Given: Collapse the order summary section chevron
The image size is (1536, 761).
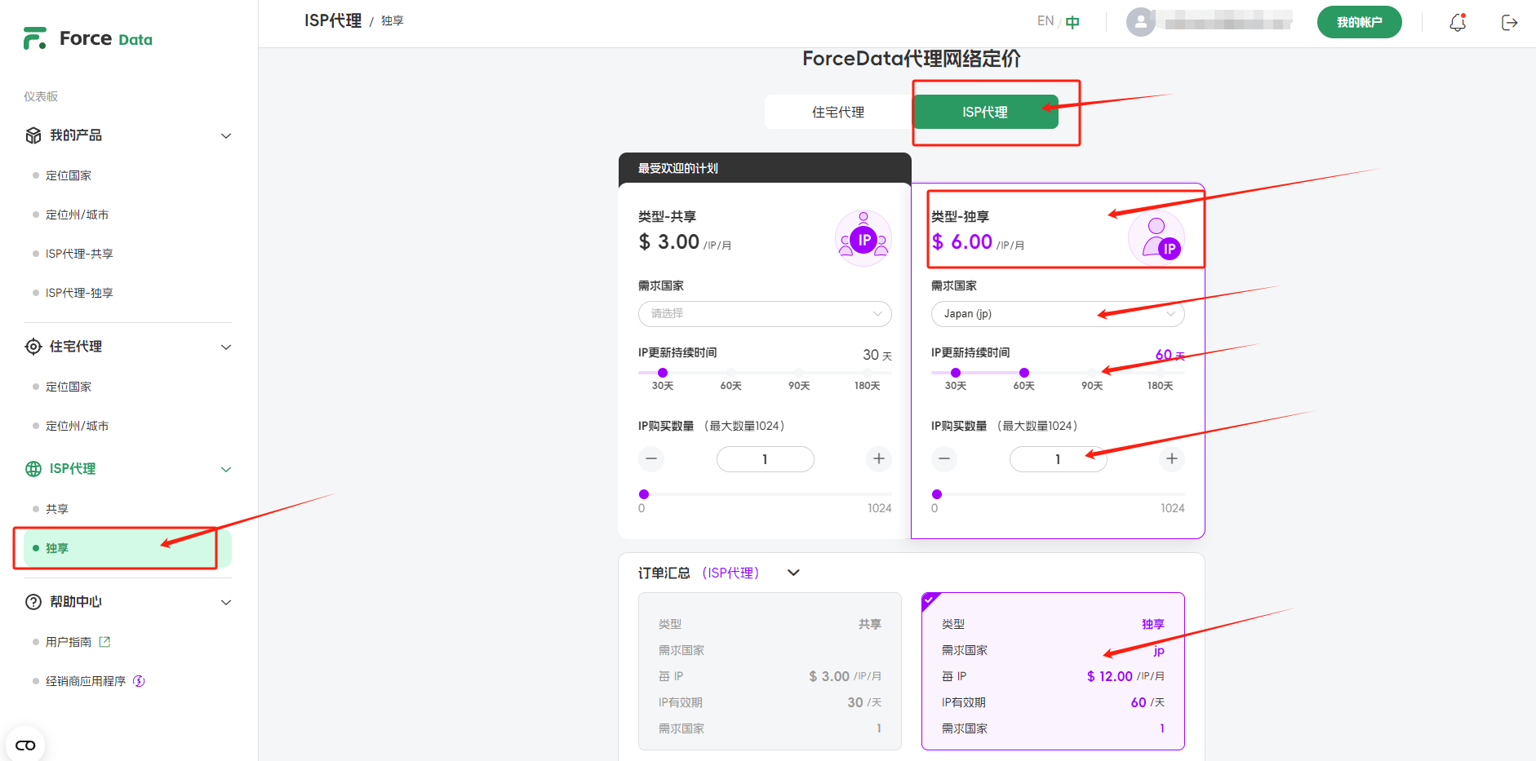Looking at the screenshot, I should (793, 573).
